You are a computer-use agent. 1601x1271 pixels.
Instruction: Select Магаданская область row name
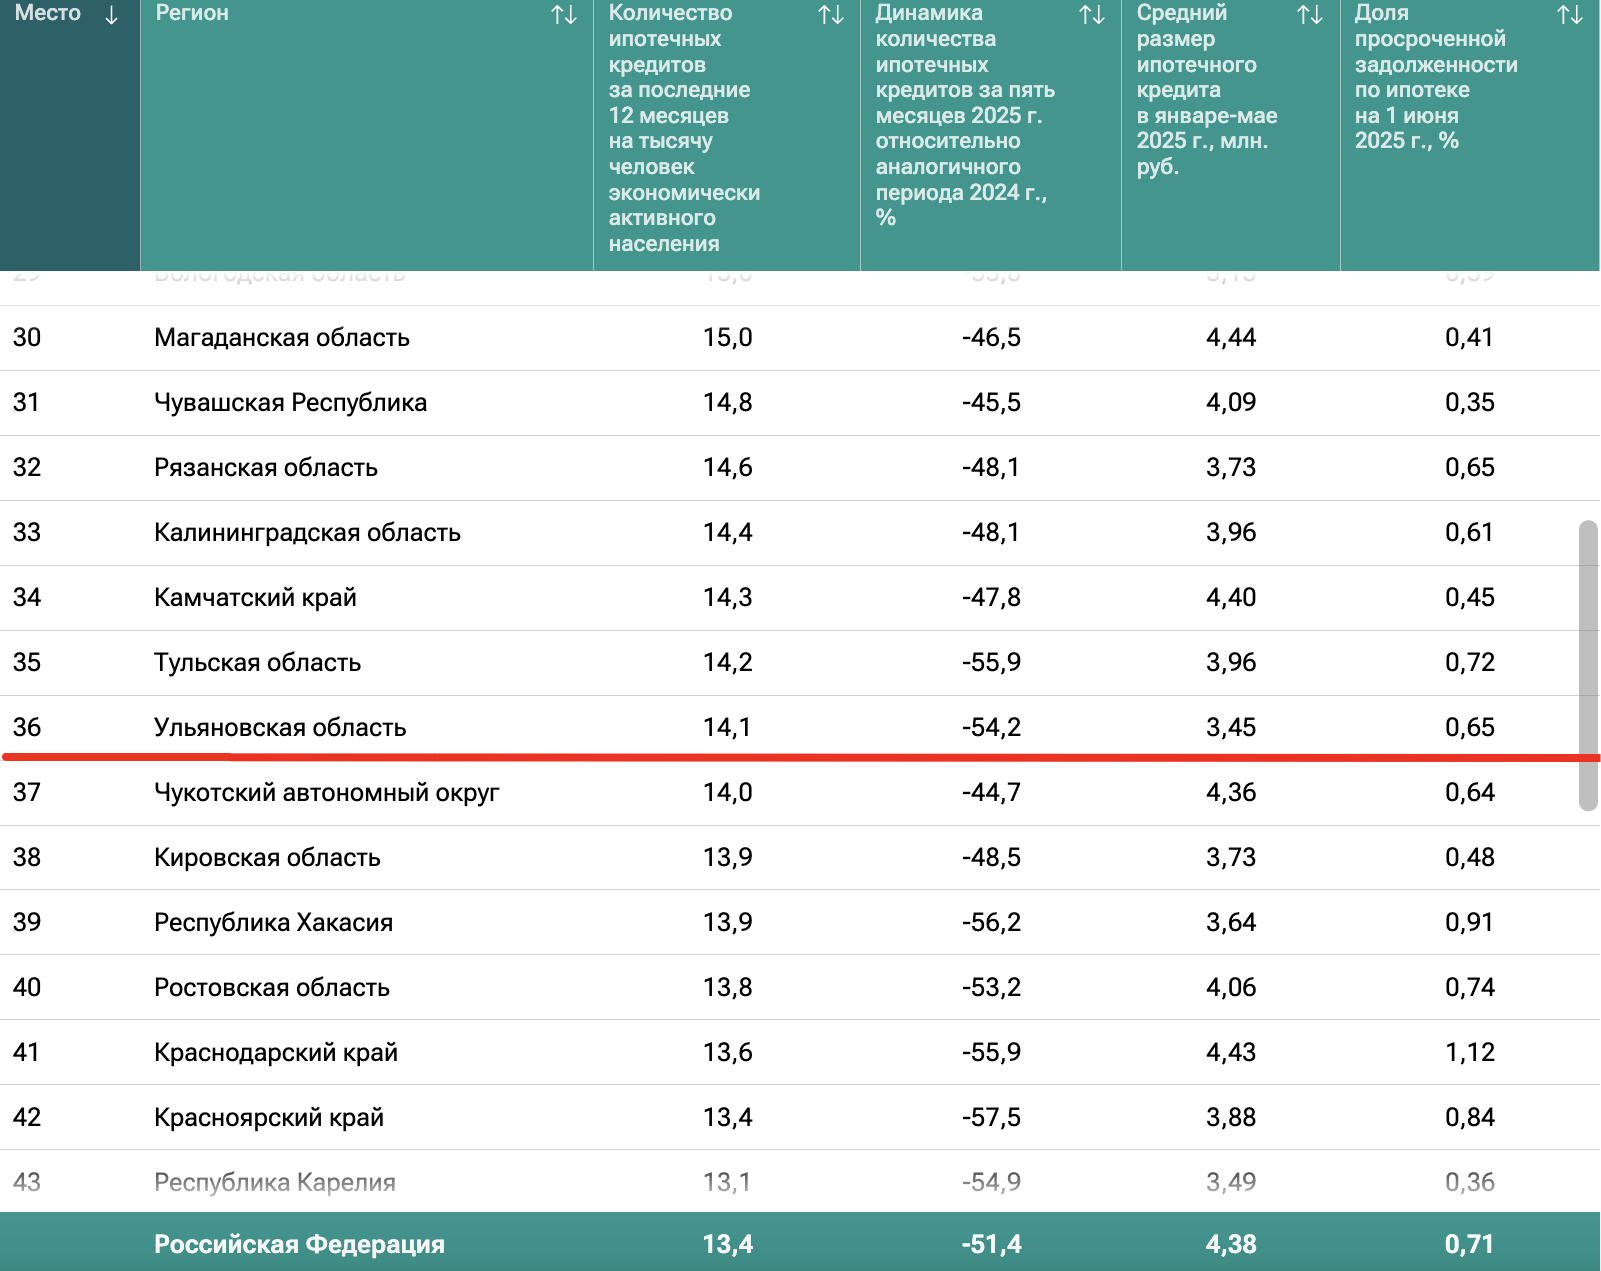(x=282, y=338)
